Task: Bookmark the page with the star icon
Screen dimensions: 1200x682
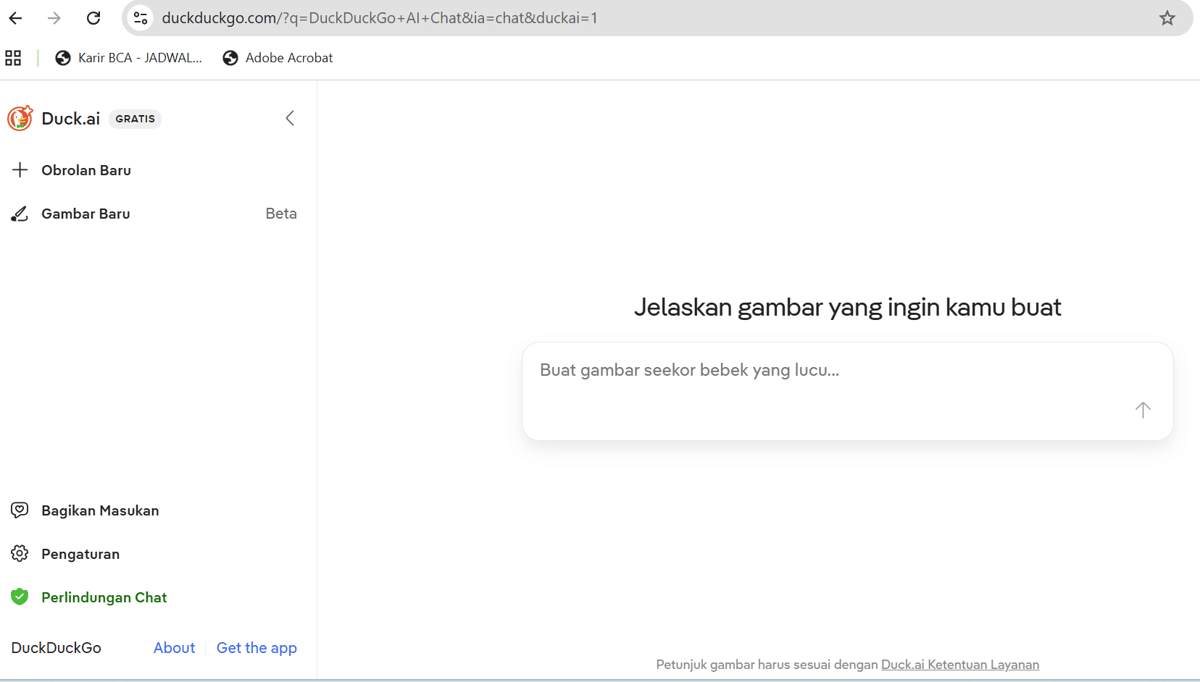Action: [x=1166, y=17]
